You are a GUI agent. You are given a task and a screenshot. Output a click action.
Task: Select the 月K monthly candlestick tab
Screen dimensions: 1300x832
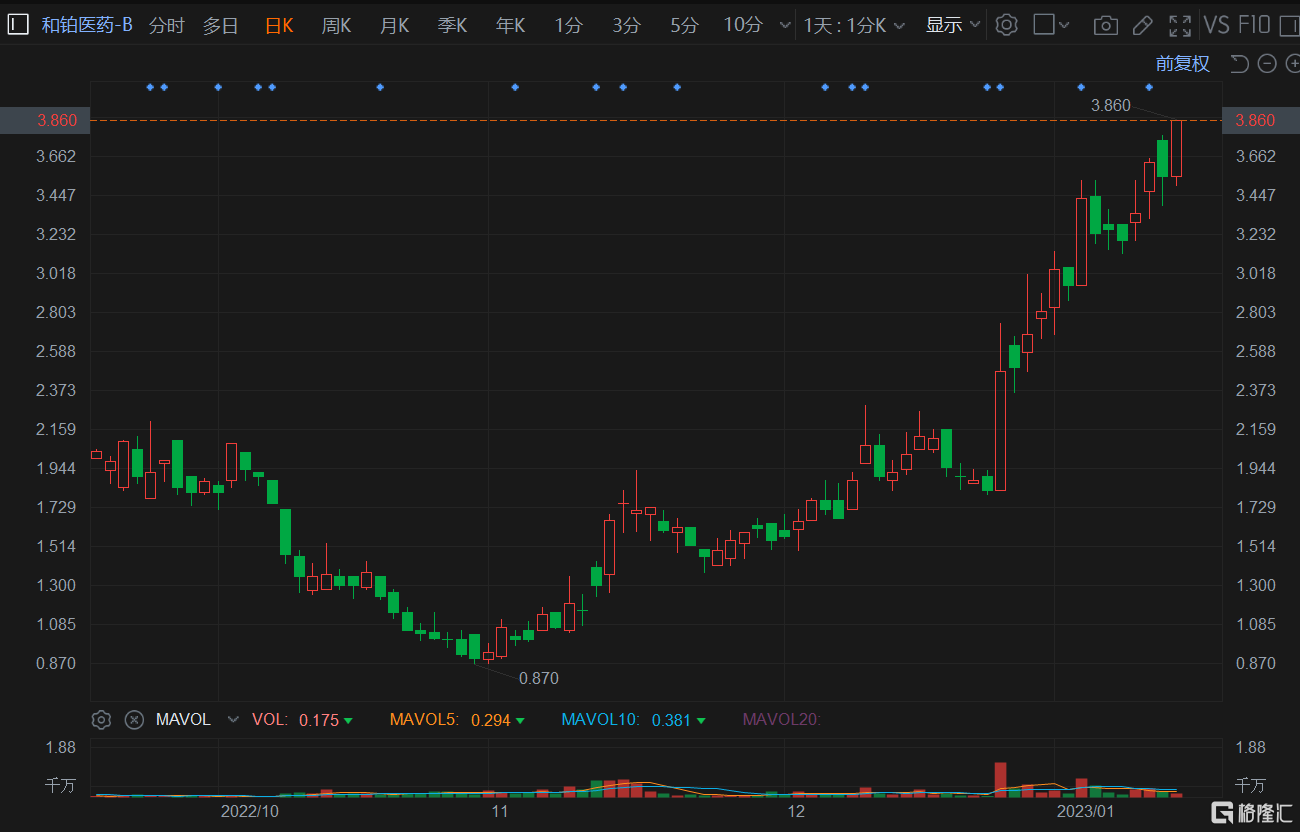point(394,25)
